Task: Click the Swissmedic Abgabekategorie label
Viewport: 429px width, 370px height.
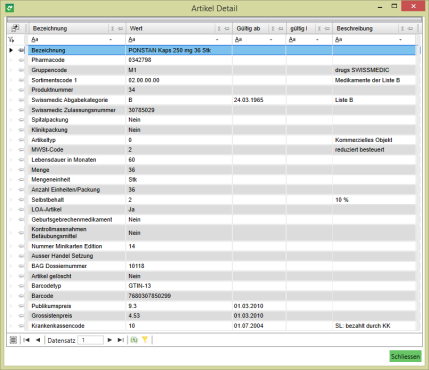Action: click(x=70, y=100)
